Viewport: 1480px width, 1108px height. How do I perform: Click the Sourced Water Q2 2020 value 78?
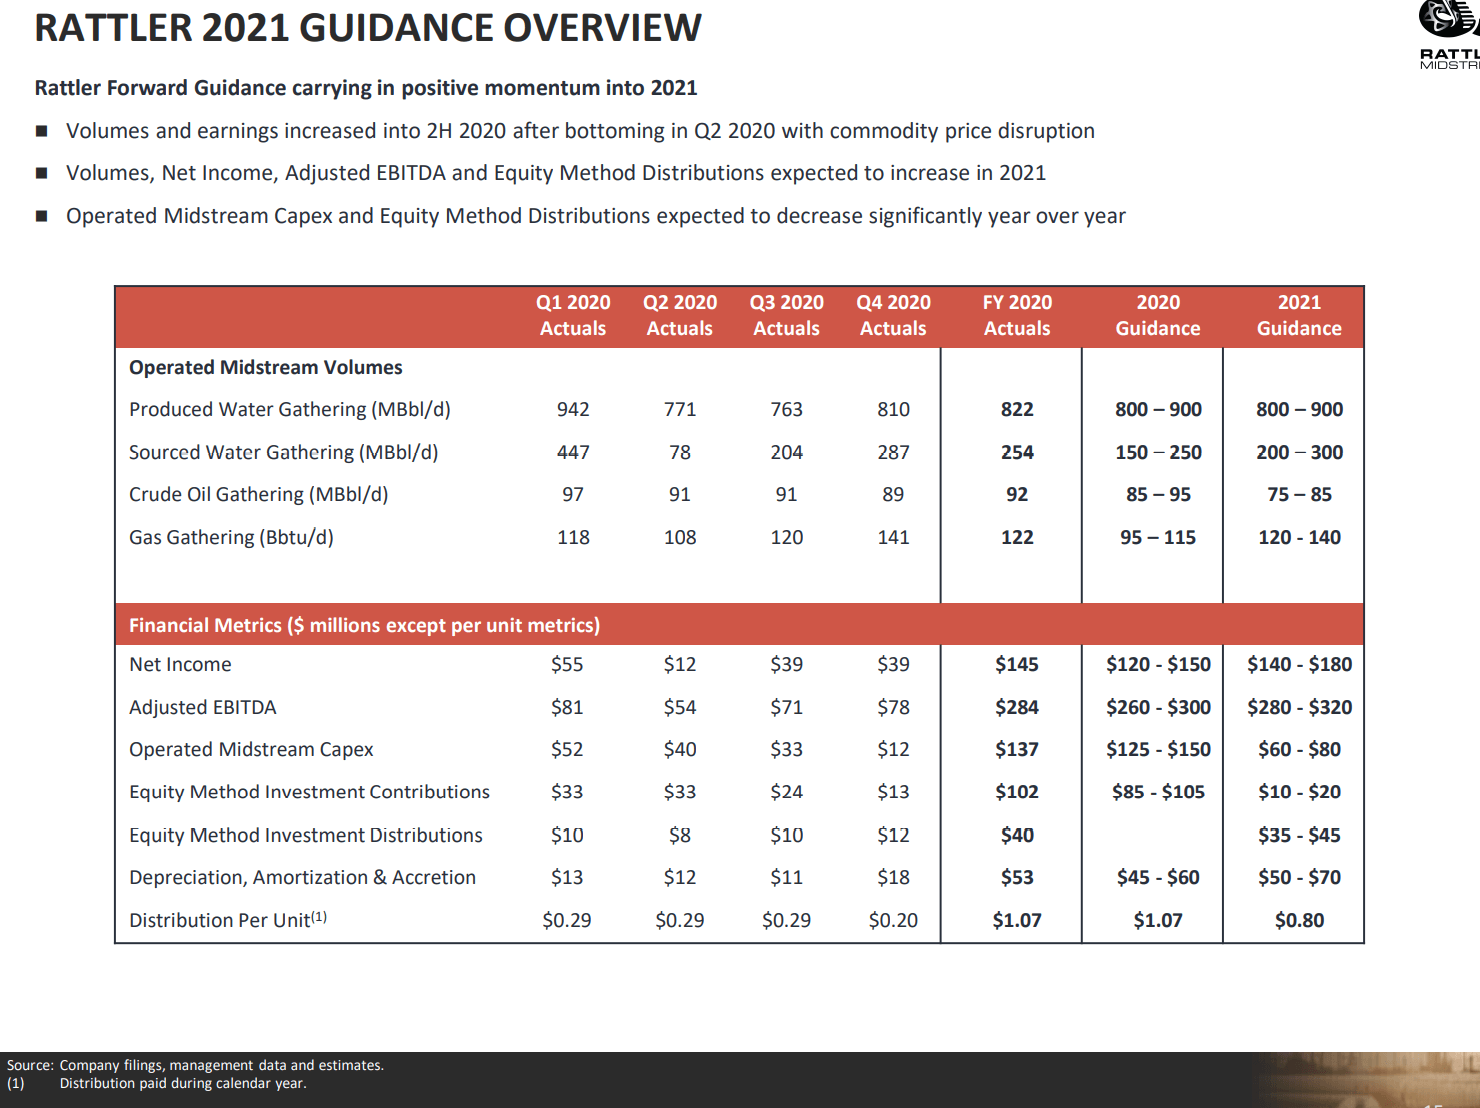[680, 453]
